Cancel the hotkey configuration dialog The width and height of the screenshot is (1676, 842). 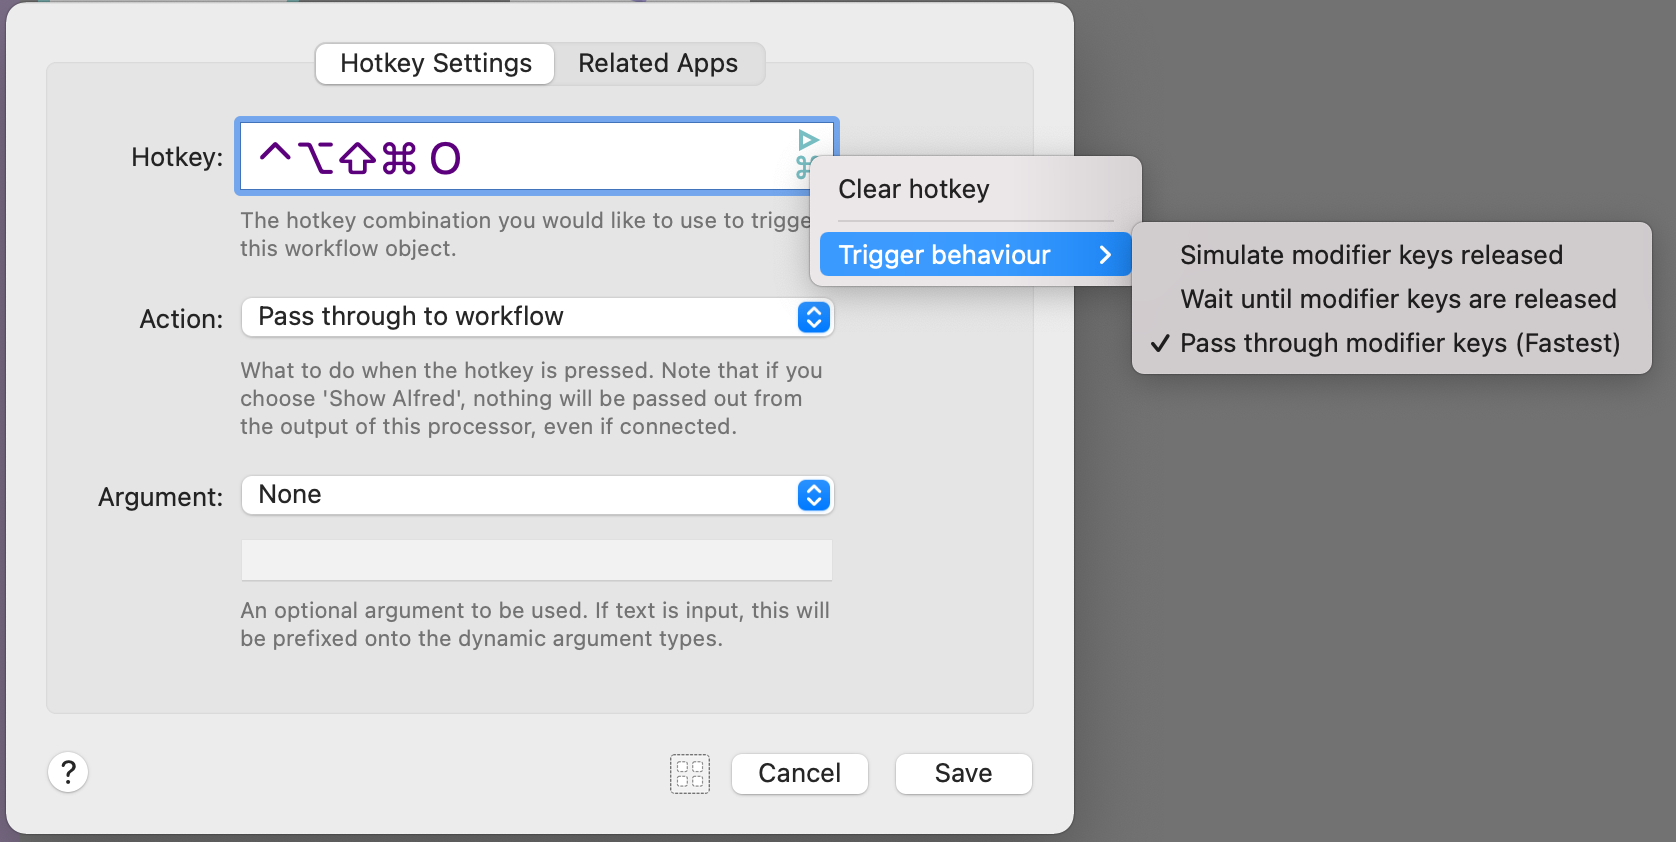[x=800, y=774]
